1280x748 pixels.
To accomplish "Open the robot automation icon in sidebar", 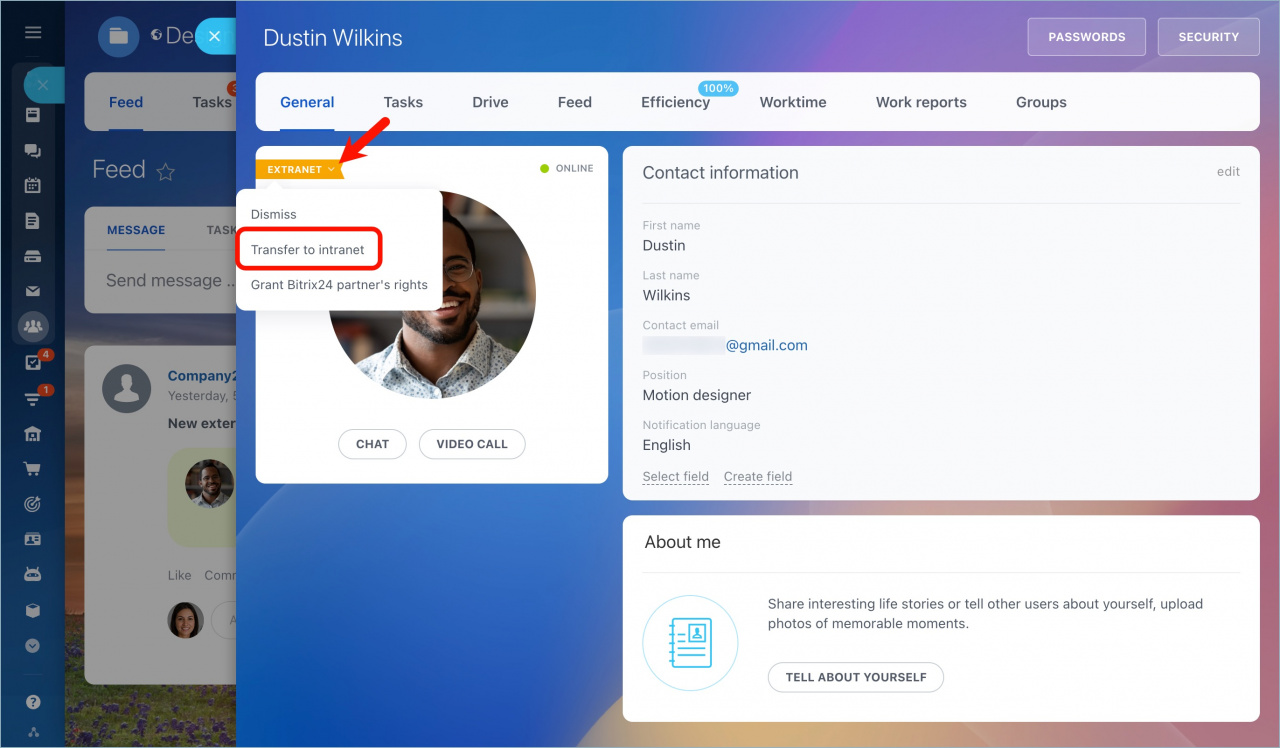I will click(x=33, y=575).
